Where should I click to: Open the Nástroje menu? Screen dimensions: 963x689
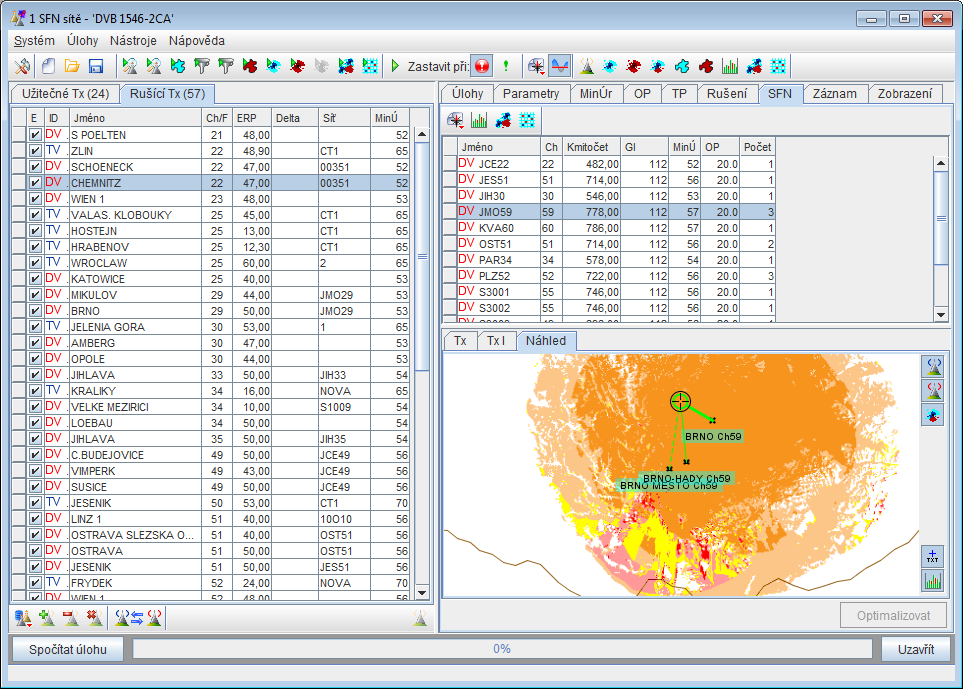pyautogui.click(x=133, y=41)
